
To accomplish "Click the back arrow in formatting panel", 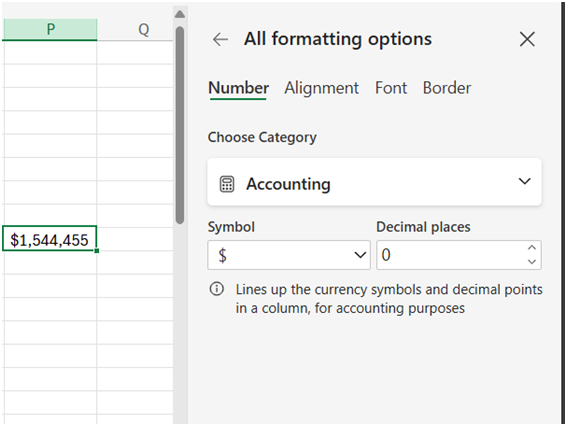I will pos(220,39).
